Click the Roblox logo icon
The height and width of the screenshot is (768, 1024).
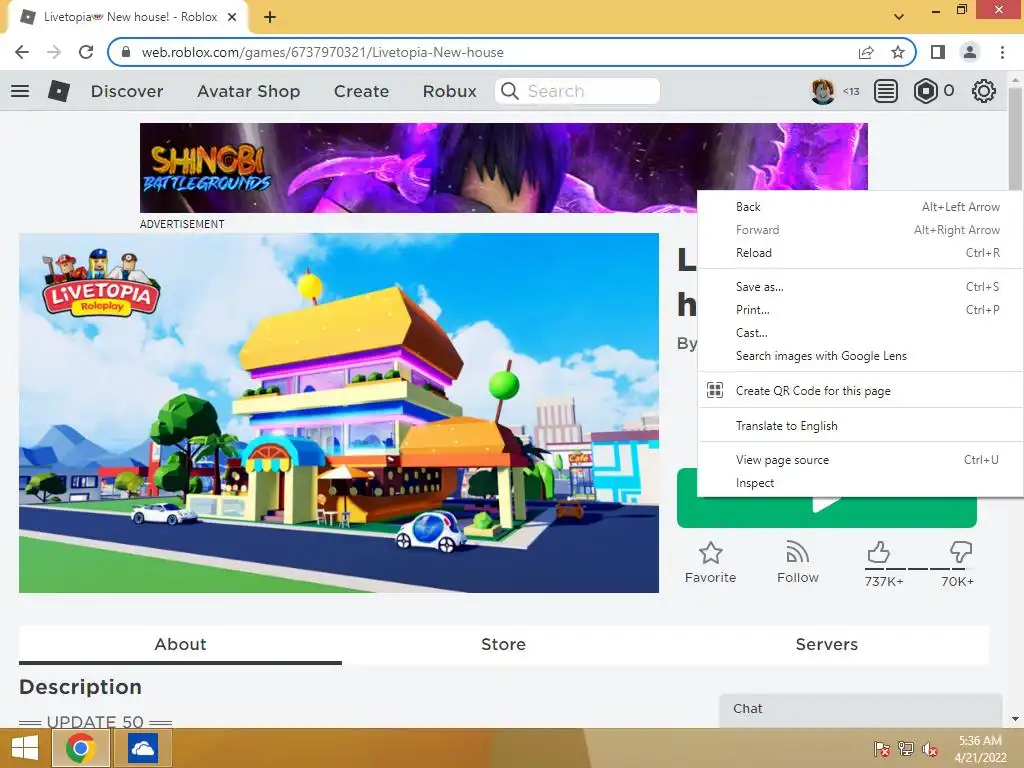(59, 91)
